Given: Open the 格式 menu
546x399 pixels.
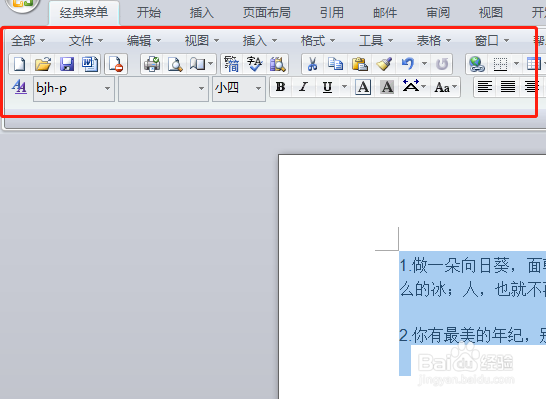Looking at the screenshot, I should coord(318,41).
